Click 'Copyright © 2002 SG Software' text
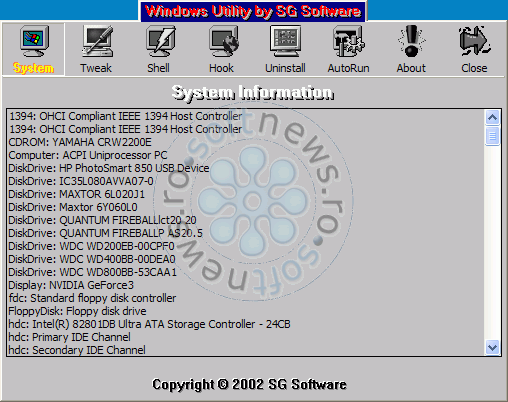Image resolution: width=508 pixels, height=402 pixels. (249, 384)
